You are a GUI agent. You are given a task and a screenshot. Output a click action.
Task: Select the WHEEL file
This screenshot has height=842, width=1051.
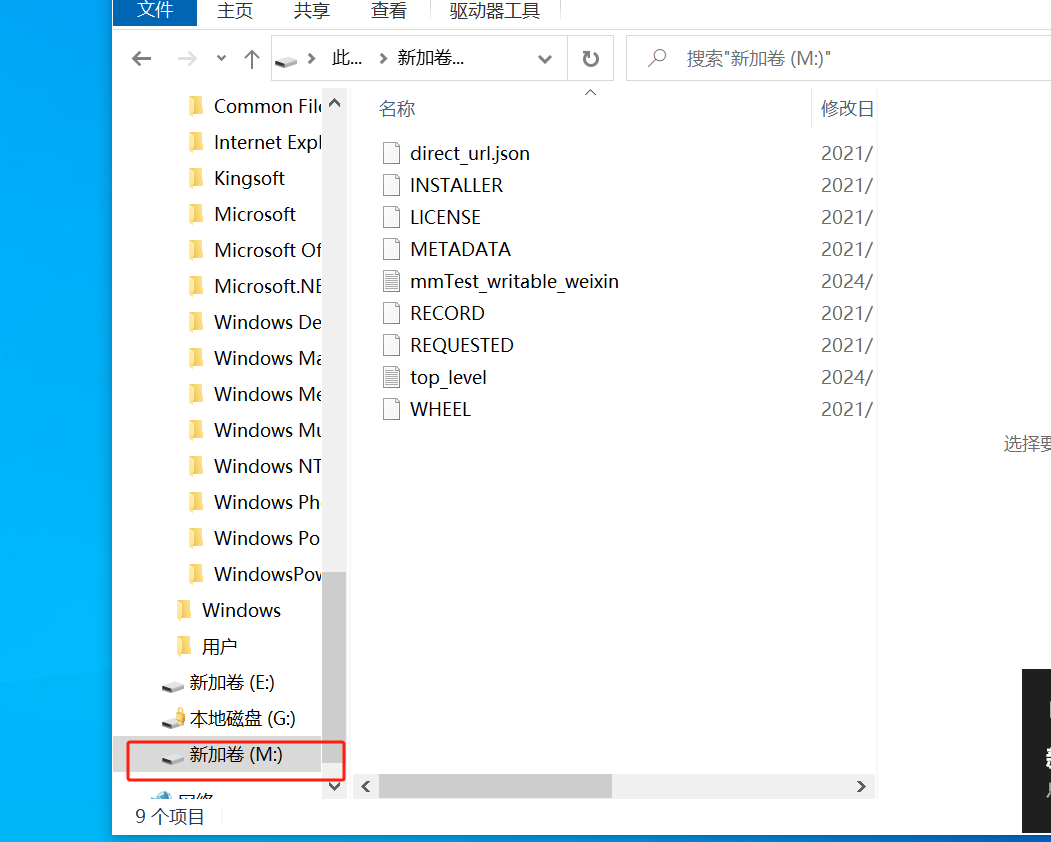coord(440,409)
